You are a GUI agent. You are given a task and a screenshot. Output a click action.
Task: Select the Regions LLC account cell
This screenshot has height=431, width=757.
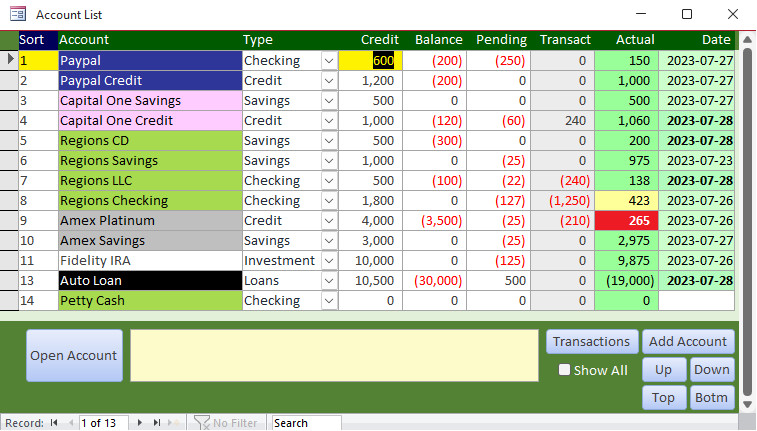pos(150,181)
